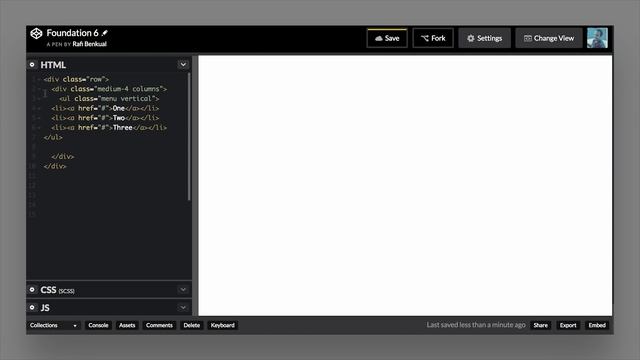This screenshot has height=360, width=640.
Task: Expand the CSS panel dropdown chevron
Action: tap(183, 289)
